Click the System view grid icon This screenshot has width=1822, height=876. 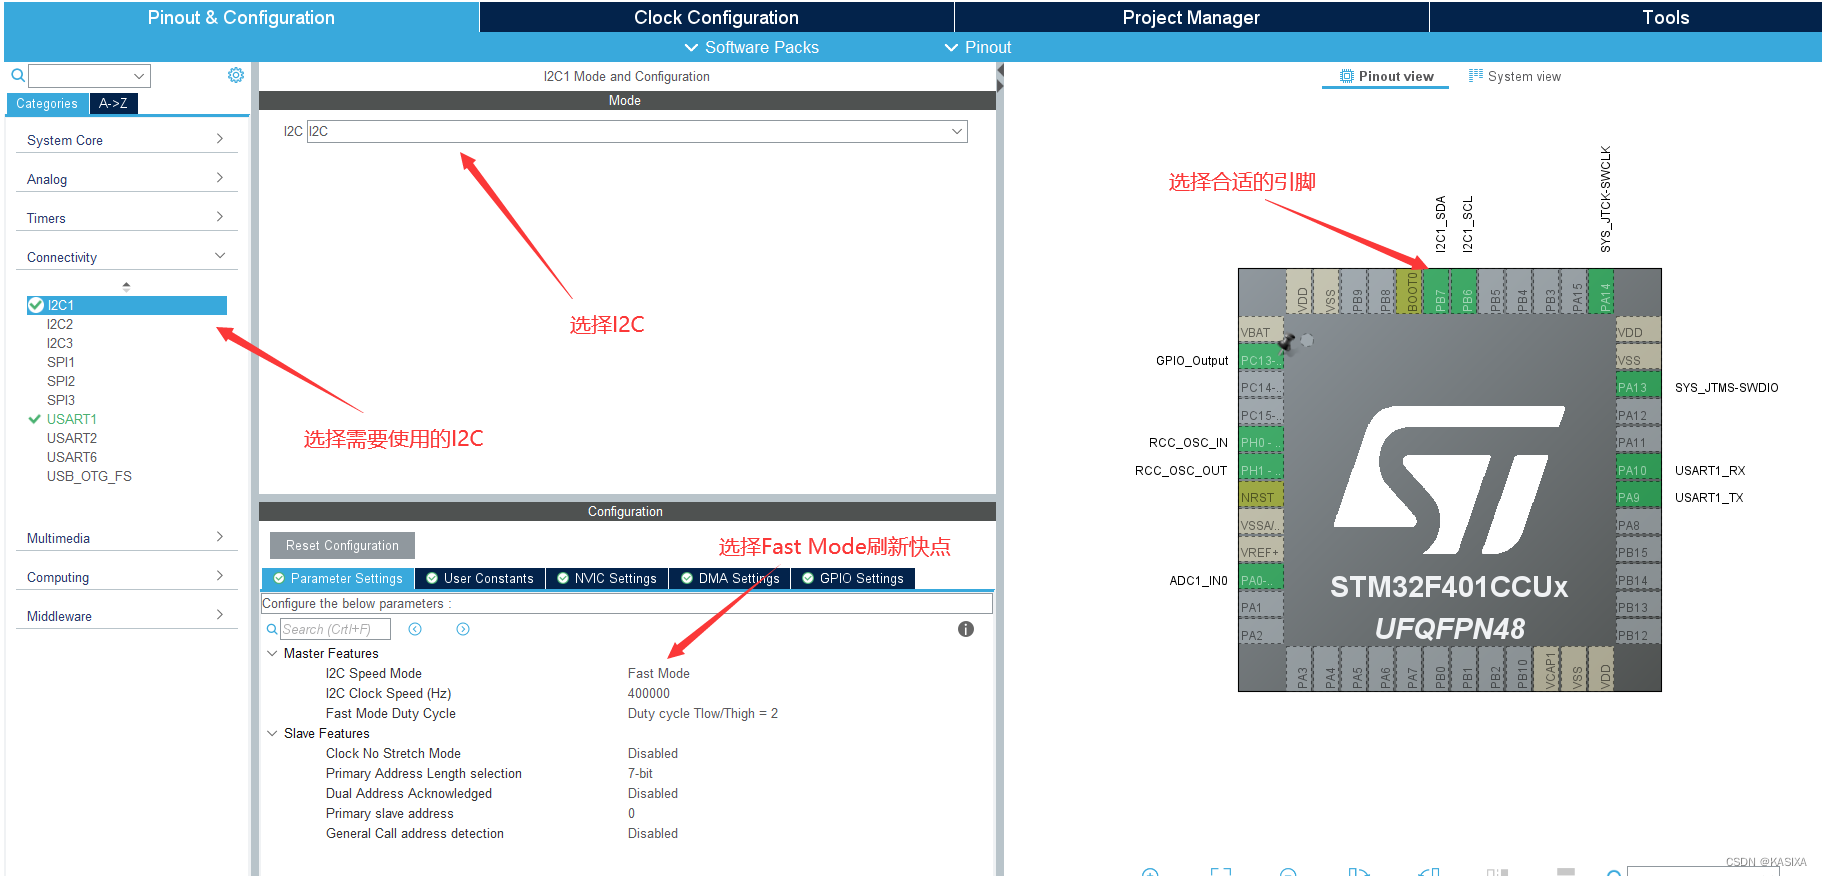pos(1476,75)
